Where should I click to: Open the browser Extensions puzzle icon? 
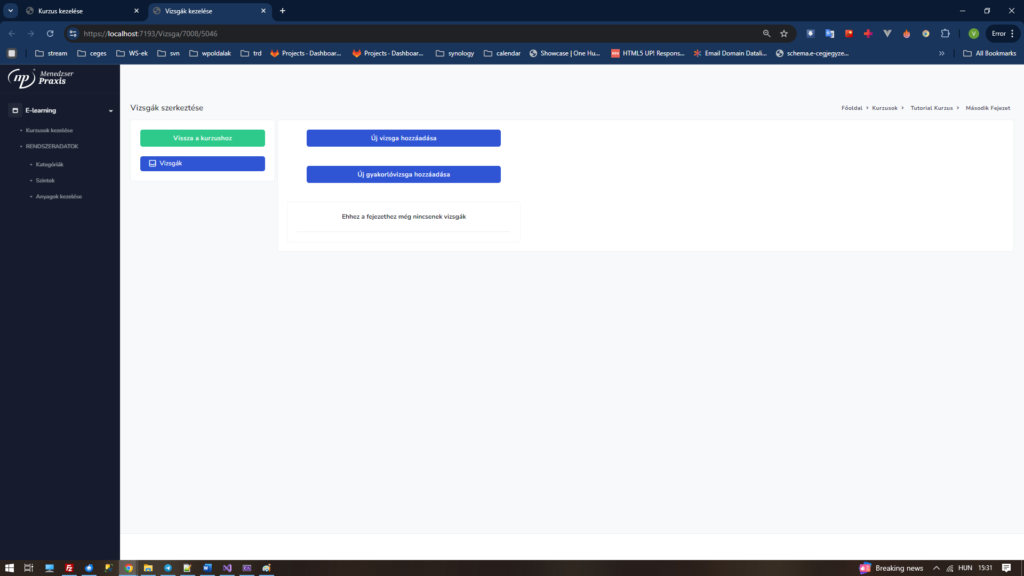[945, 33]
